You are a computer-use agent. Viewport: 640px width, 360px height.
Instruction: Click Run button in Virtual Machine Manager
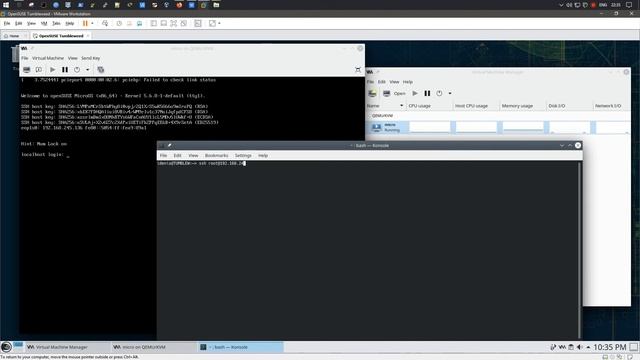pos(415,93)
